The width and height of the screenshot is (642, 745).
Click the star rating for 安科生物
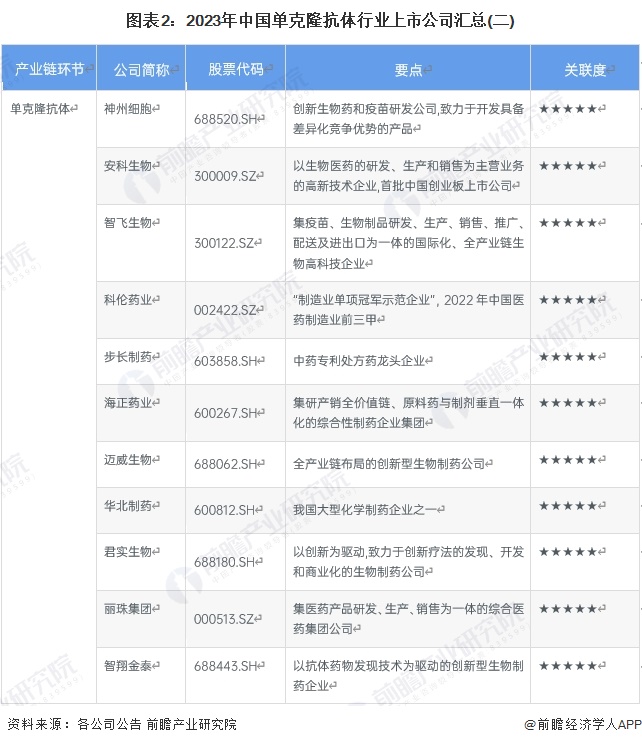click(568, 166)
